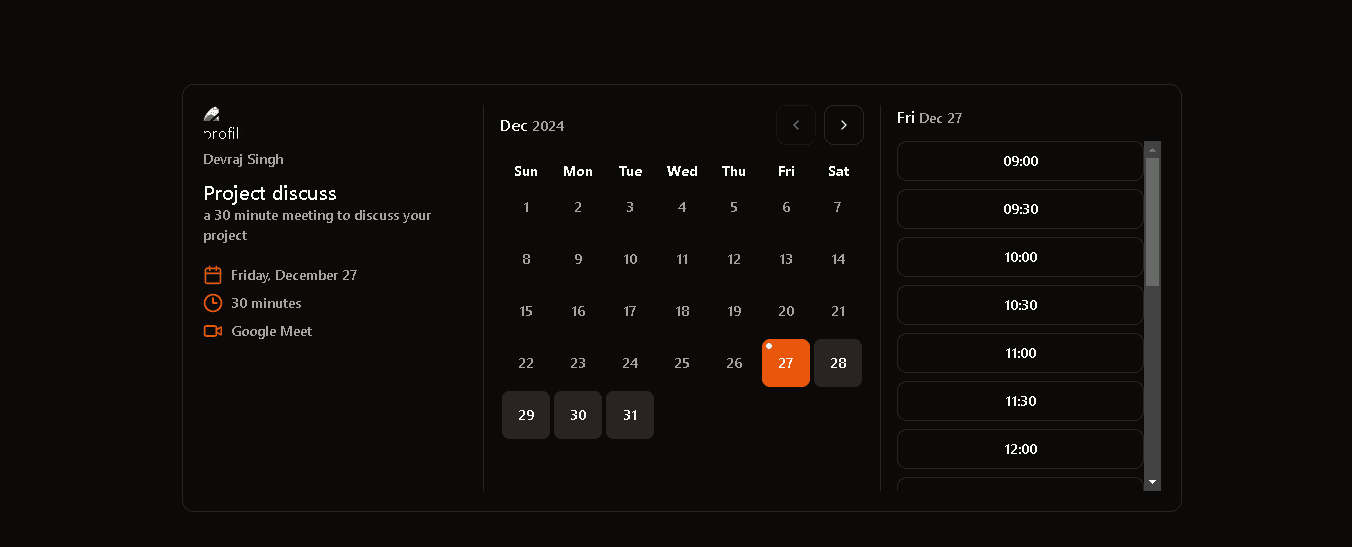This screenshot has height=547, width=1352.
Task: Select the 10:30 time slot
Action: [x=1020, y=305]
